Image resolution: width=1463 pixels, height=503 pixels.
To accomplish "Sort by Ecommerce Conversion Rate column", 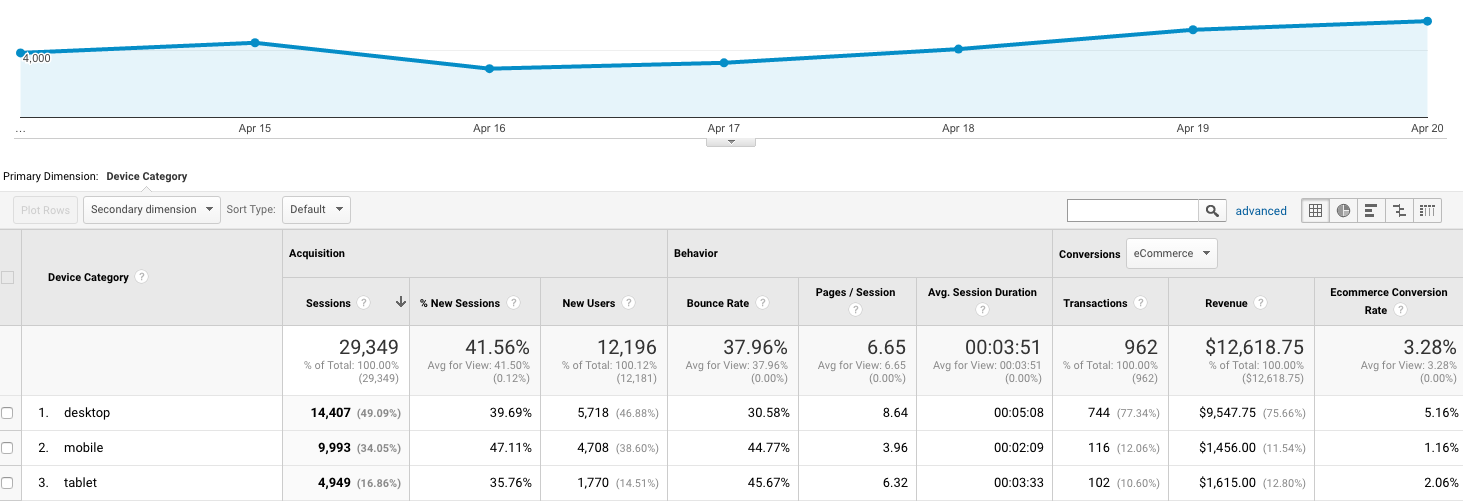I will 1388,301.
